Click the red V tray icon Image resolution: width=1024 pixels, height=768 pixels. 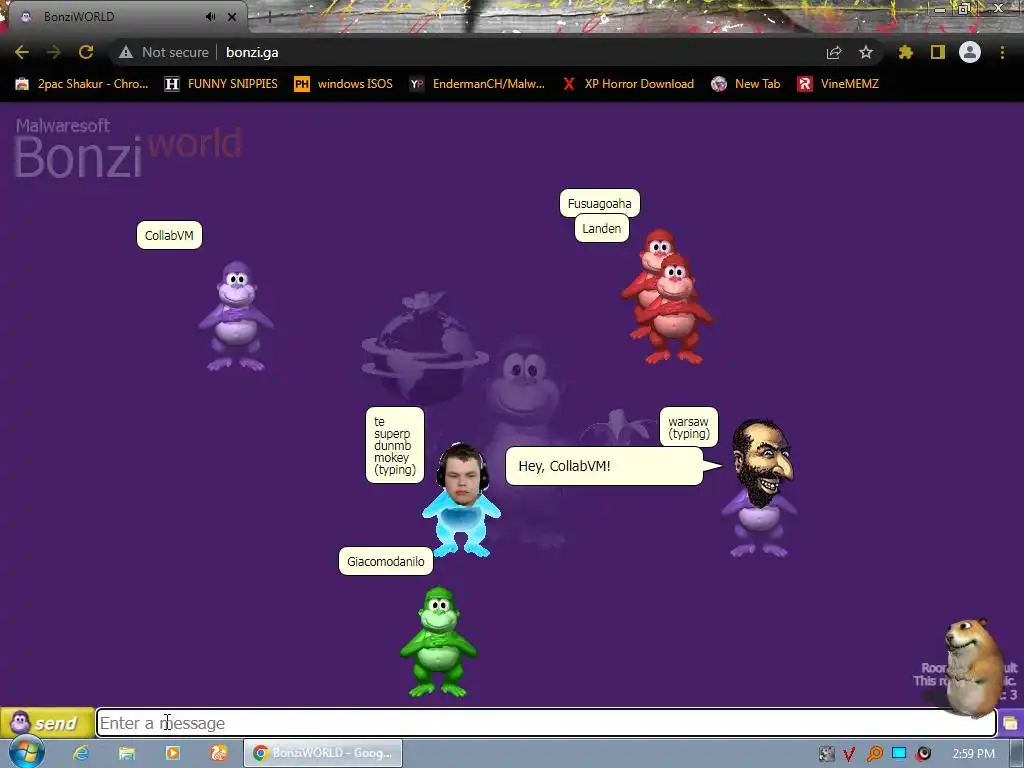point(849,754)
